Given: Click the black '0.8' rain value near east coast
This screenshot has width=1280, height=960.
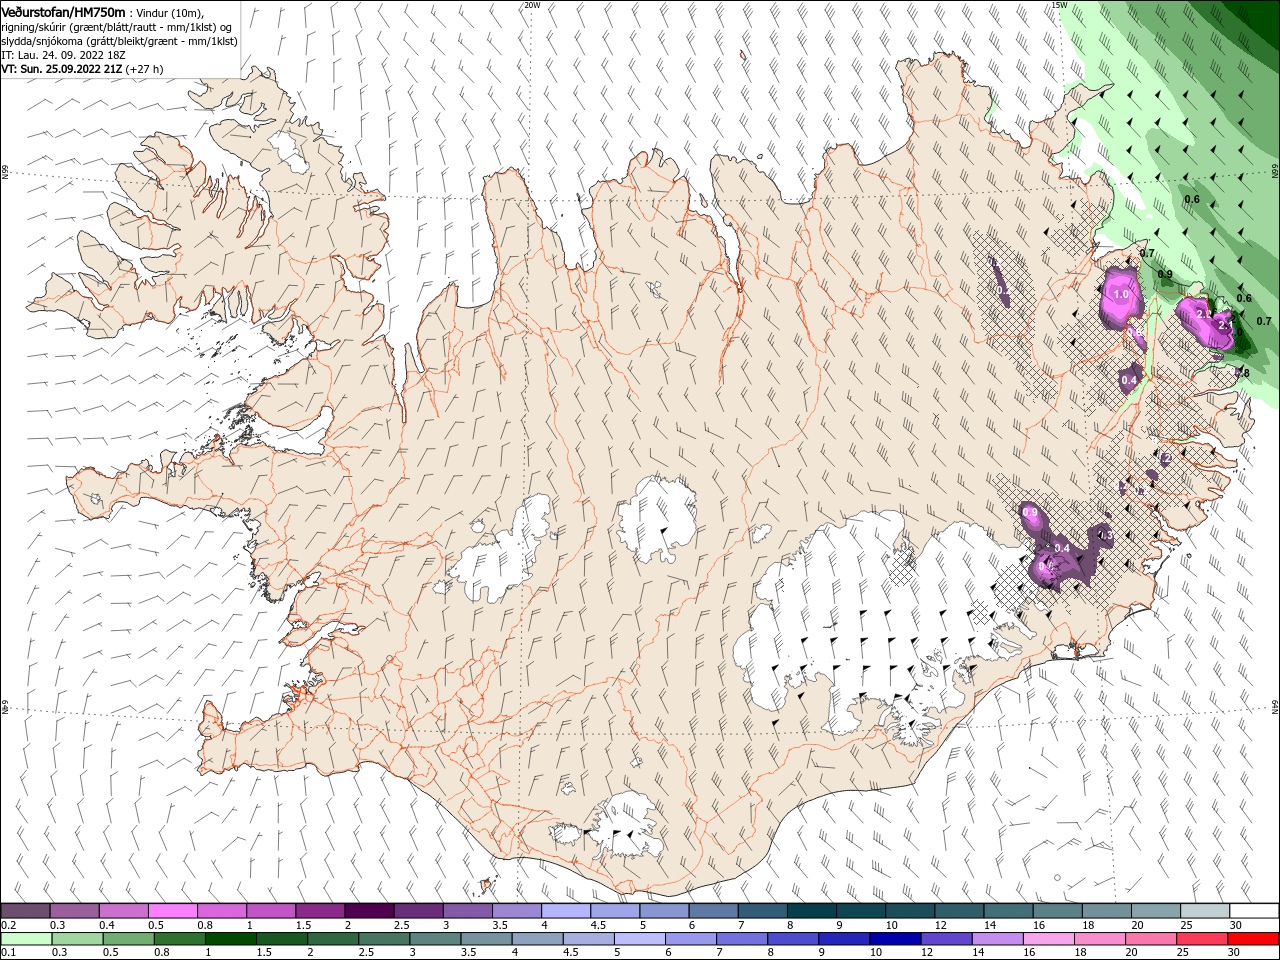Looking at the screenshot, I should click(x=1242, y=373).
